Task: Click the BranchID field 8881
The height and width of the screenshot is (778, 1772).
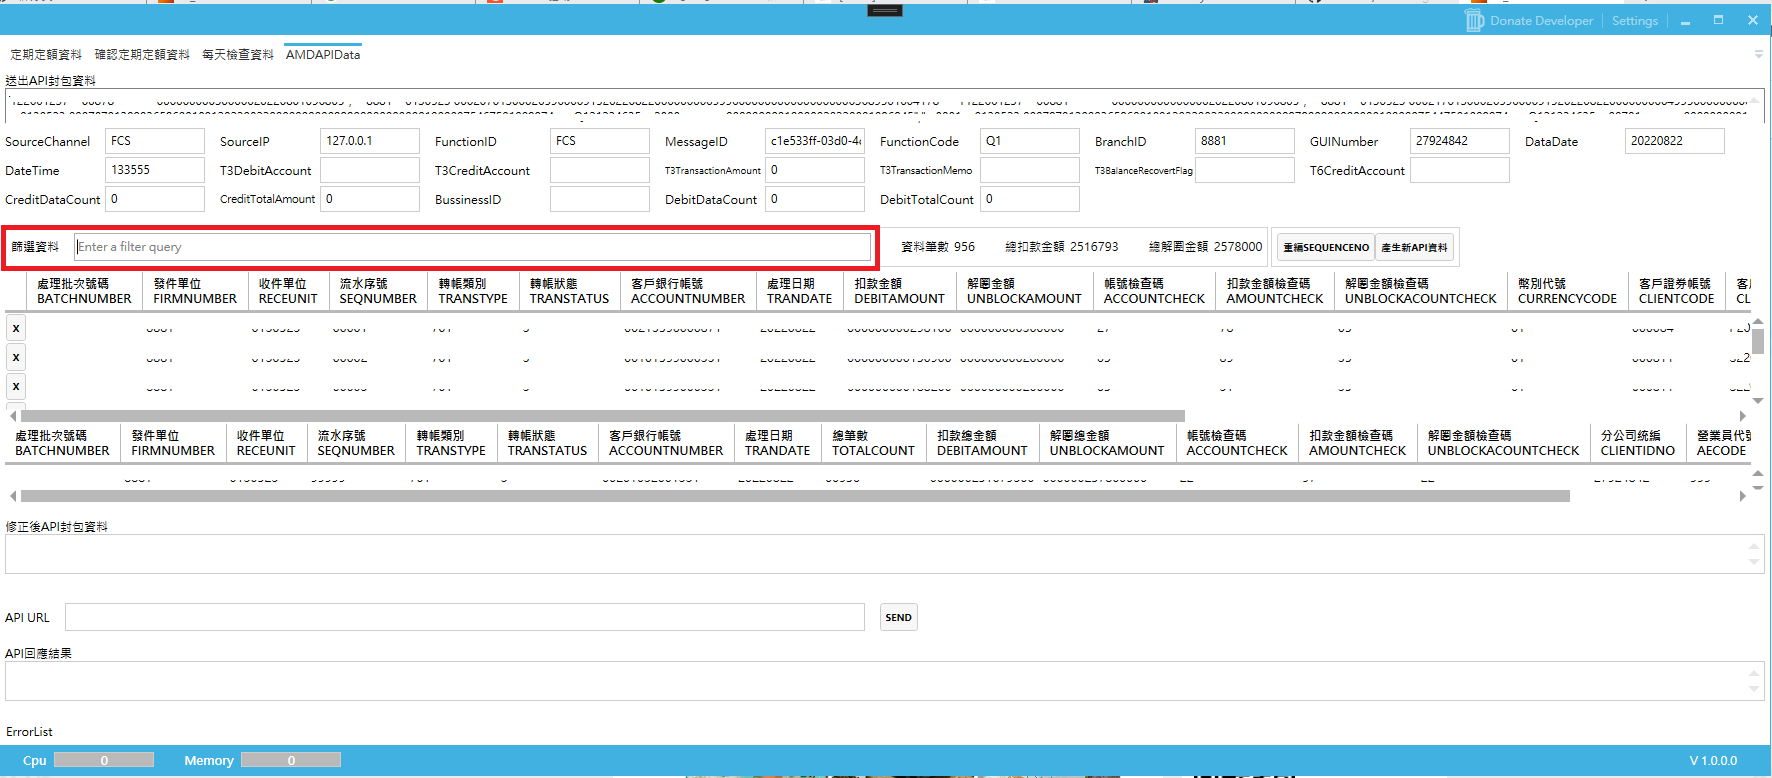Action: [1245, 141]
